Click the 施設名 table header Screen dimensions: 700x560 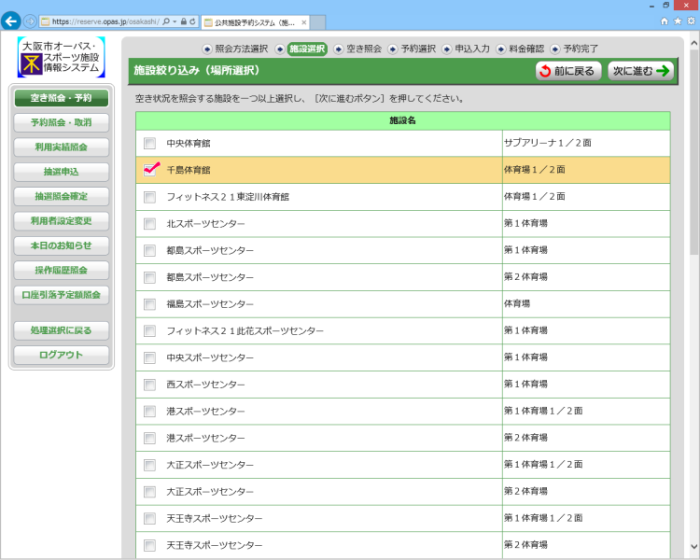[403, 121]
